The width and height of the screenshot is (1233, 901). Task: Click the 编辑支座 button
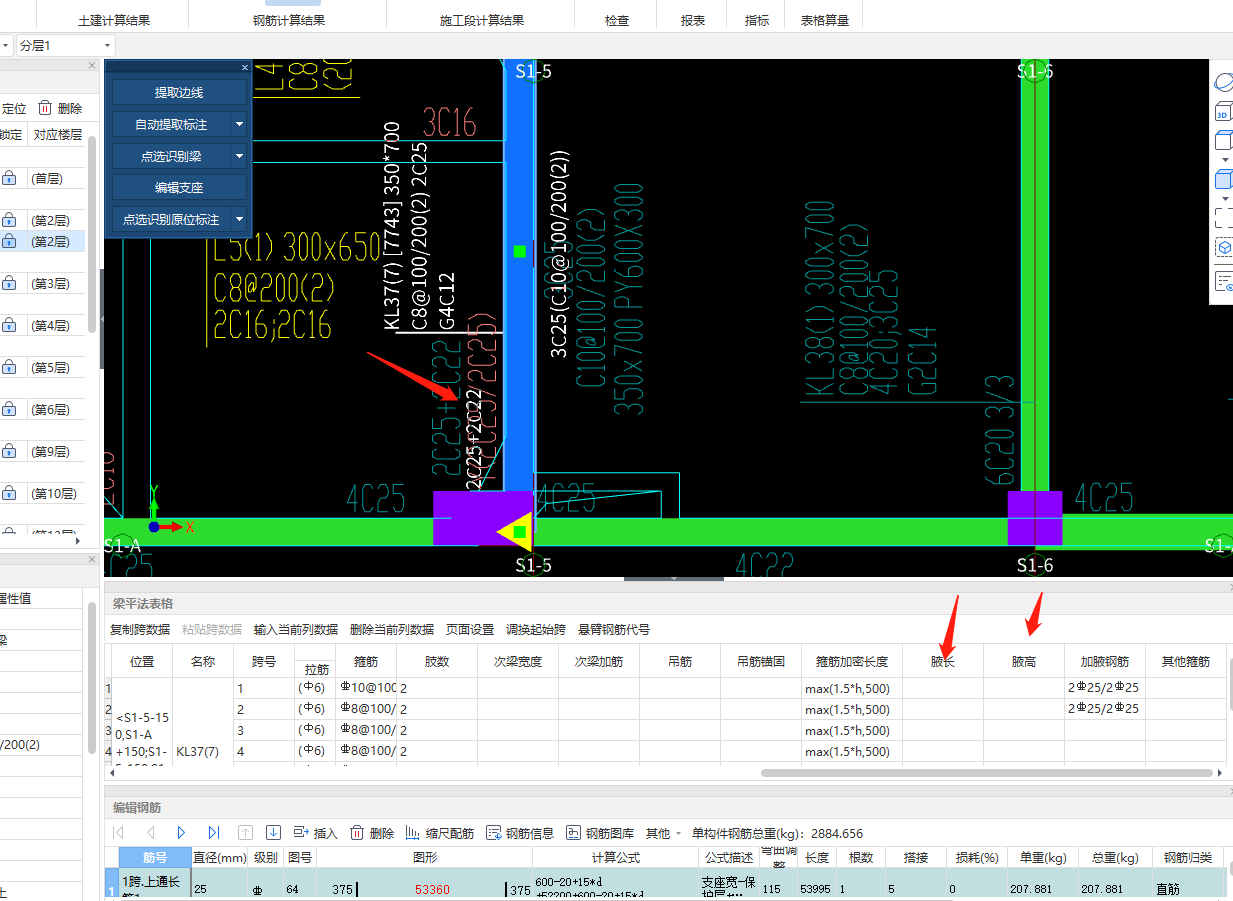[x=179, y=188]
